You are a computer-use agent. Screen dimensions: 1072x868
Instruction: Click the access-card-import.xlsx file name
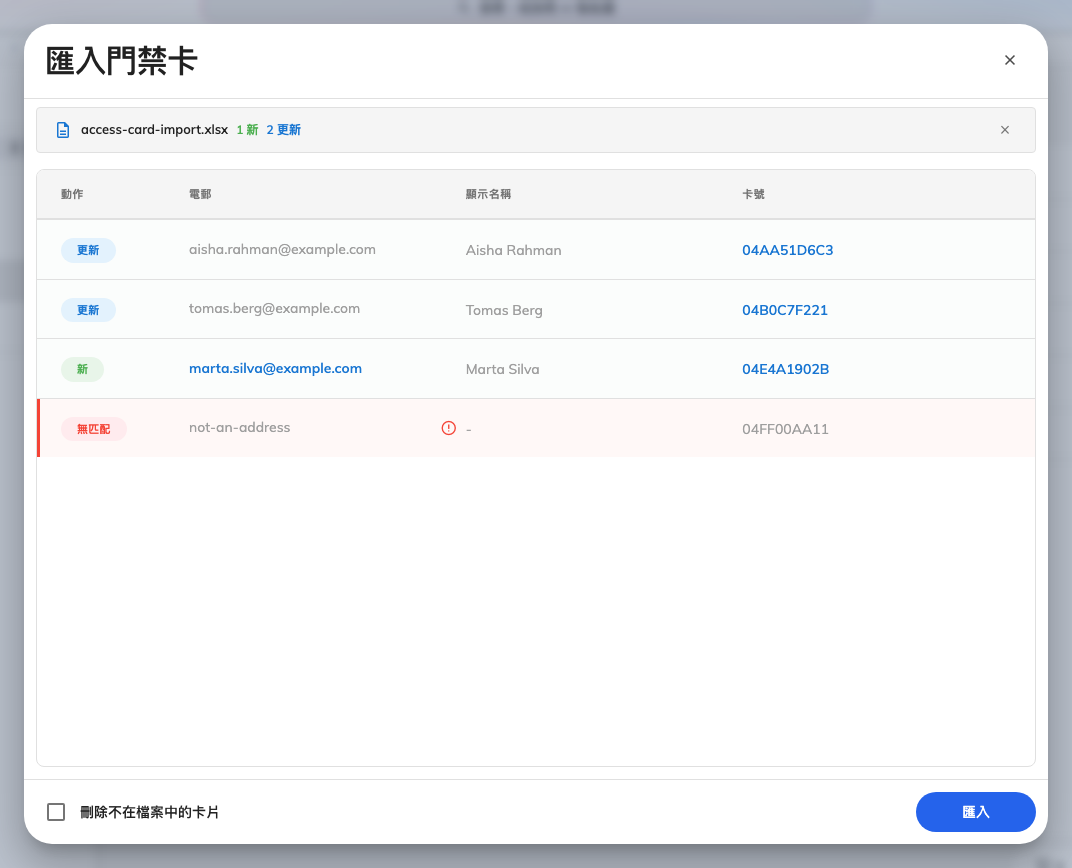[x=155, y=130]
